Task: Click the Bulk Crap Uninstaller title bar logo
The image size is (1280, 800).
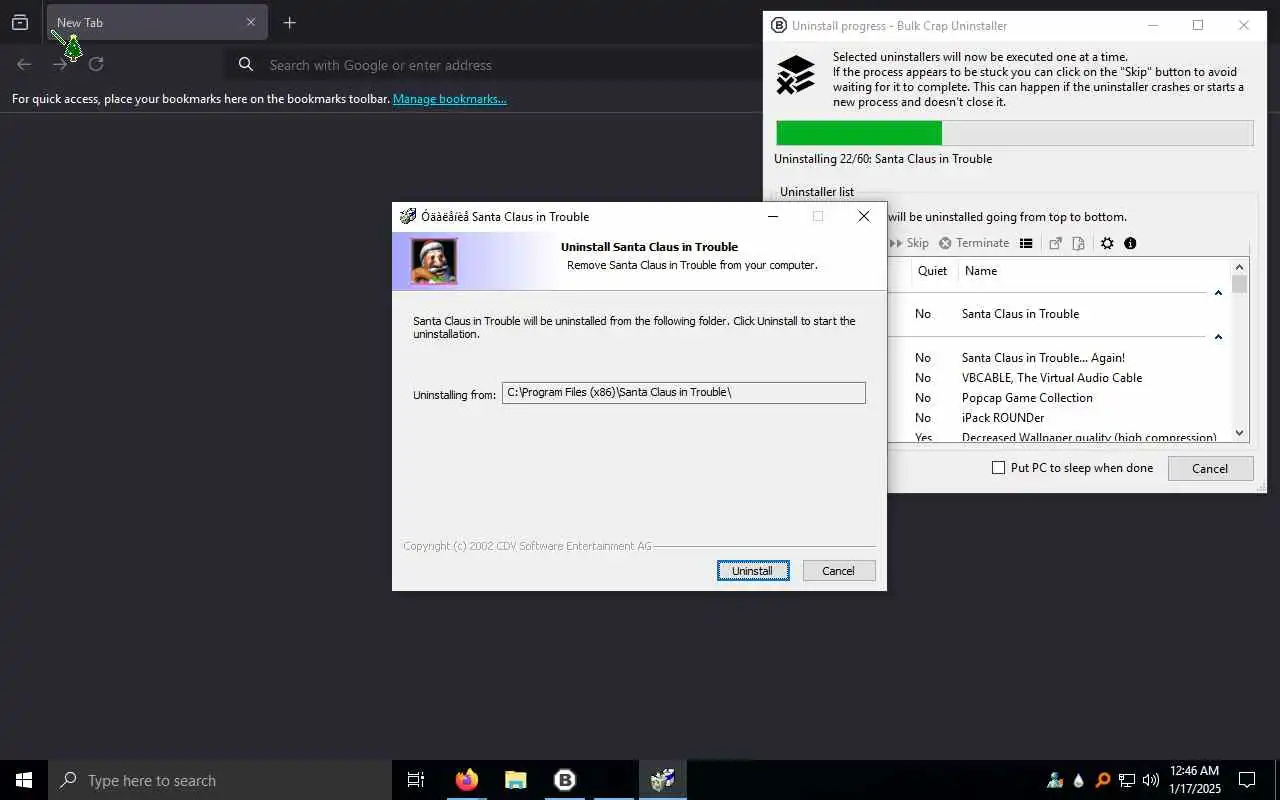Action: point(780,26)
